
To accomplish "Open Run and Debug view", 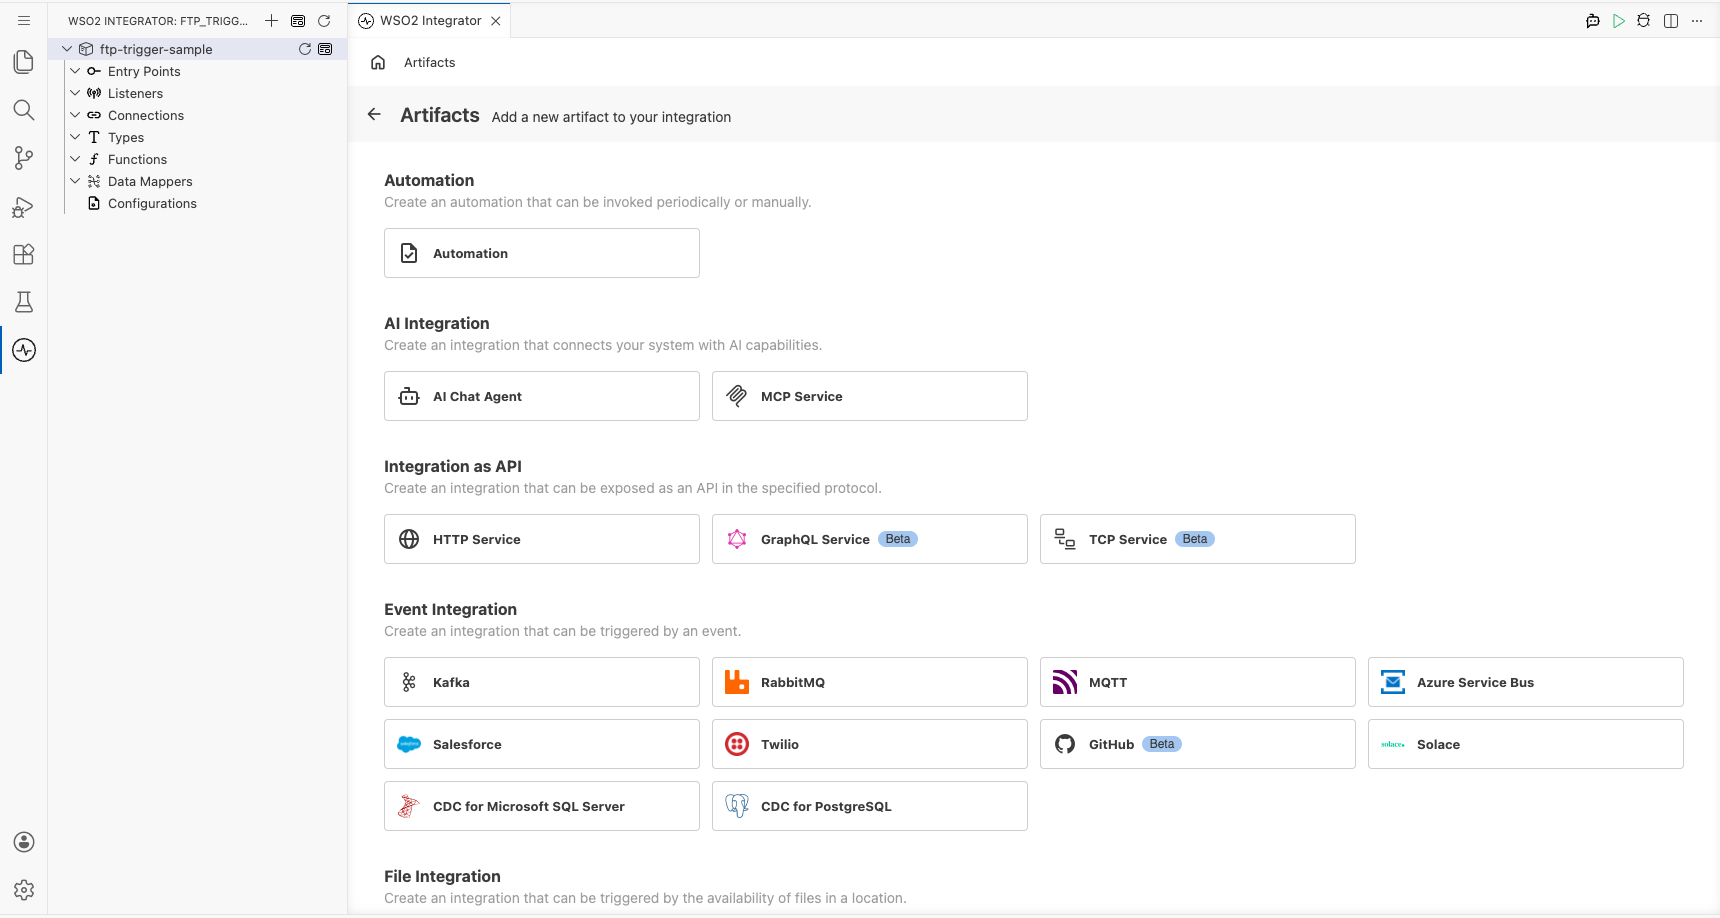I will pos(24,206).
